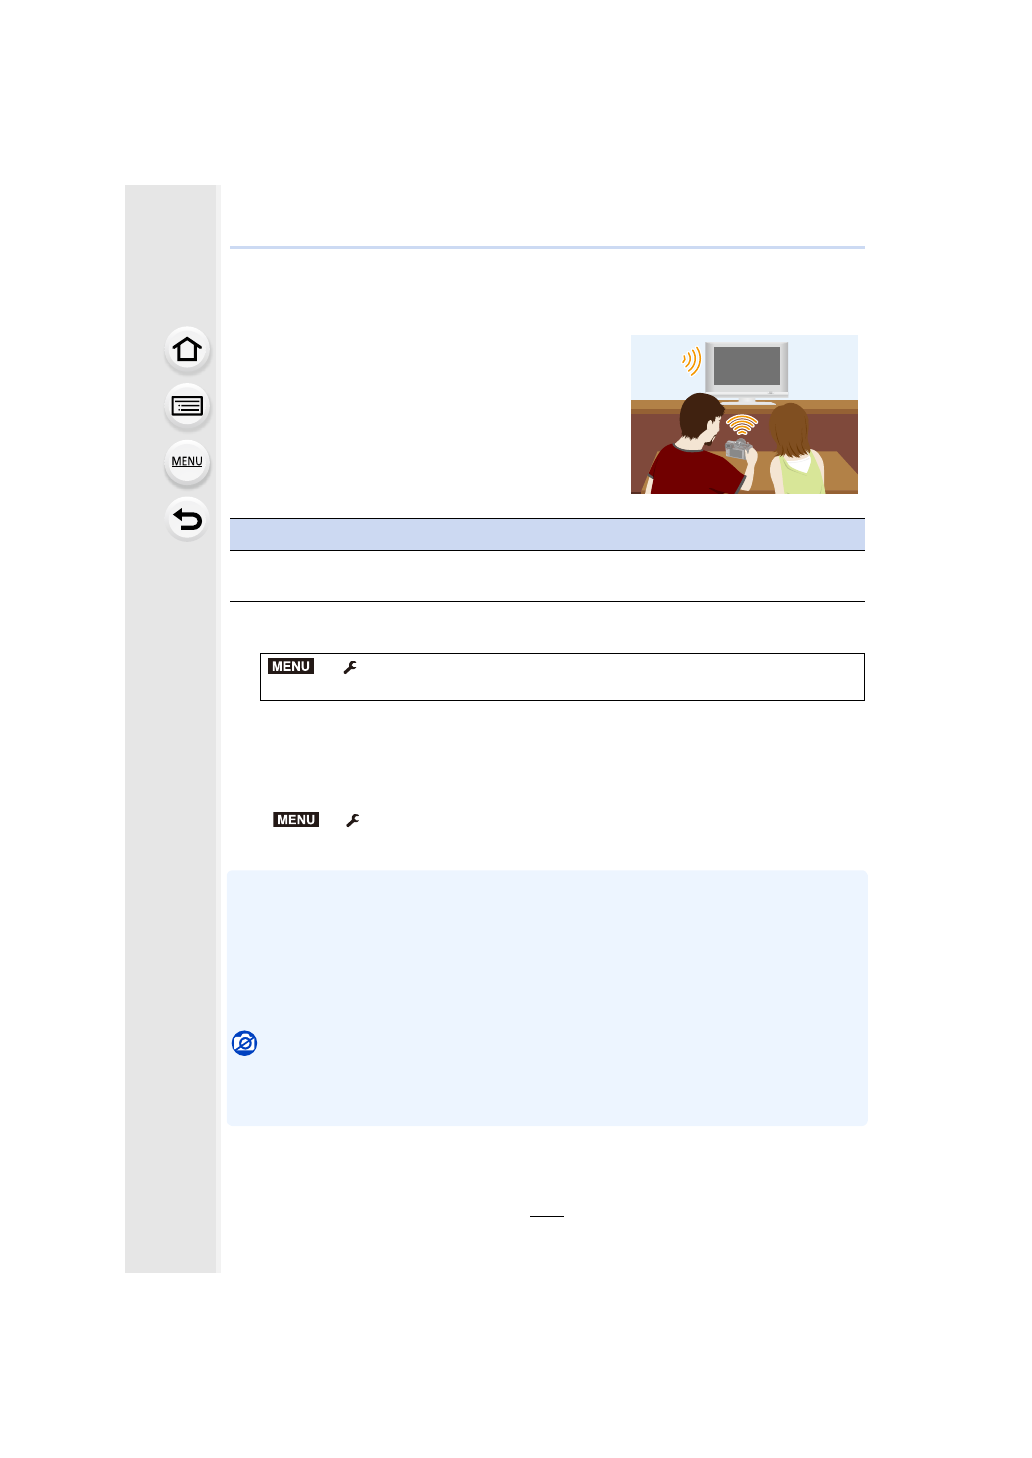1032x1458 pixels.
Task: Click the gray TV screen in illustration
Action: pos(747,366)
